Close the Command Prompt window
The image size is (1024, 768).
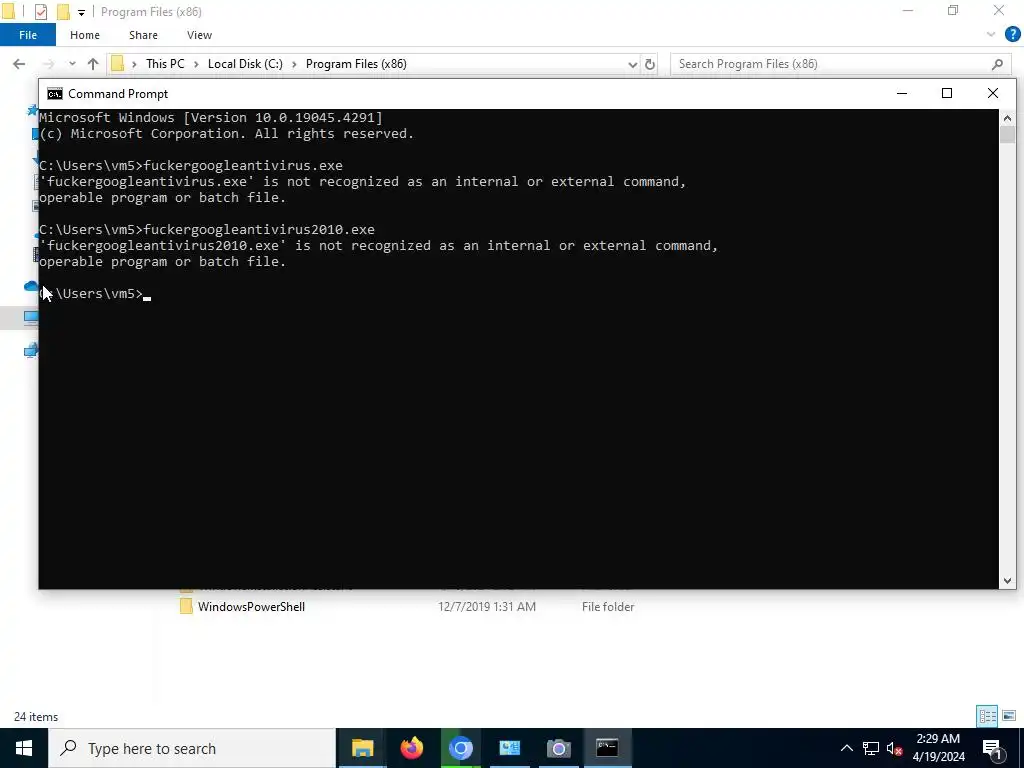[993, 93]
